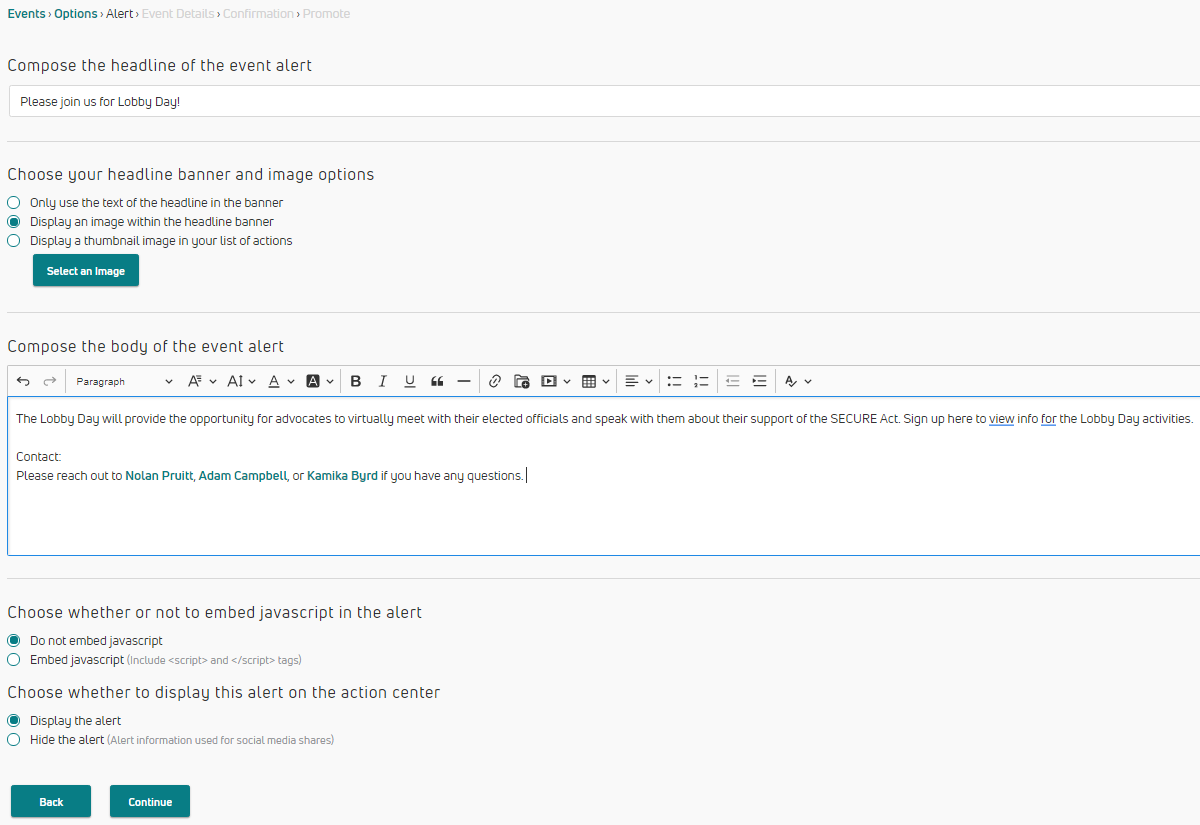
Task: Click the redo arrow in the editor toolbar
Action: tap(50, 381)
